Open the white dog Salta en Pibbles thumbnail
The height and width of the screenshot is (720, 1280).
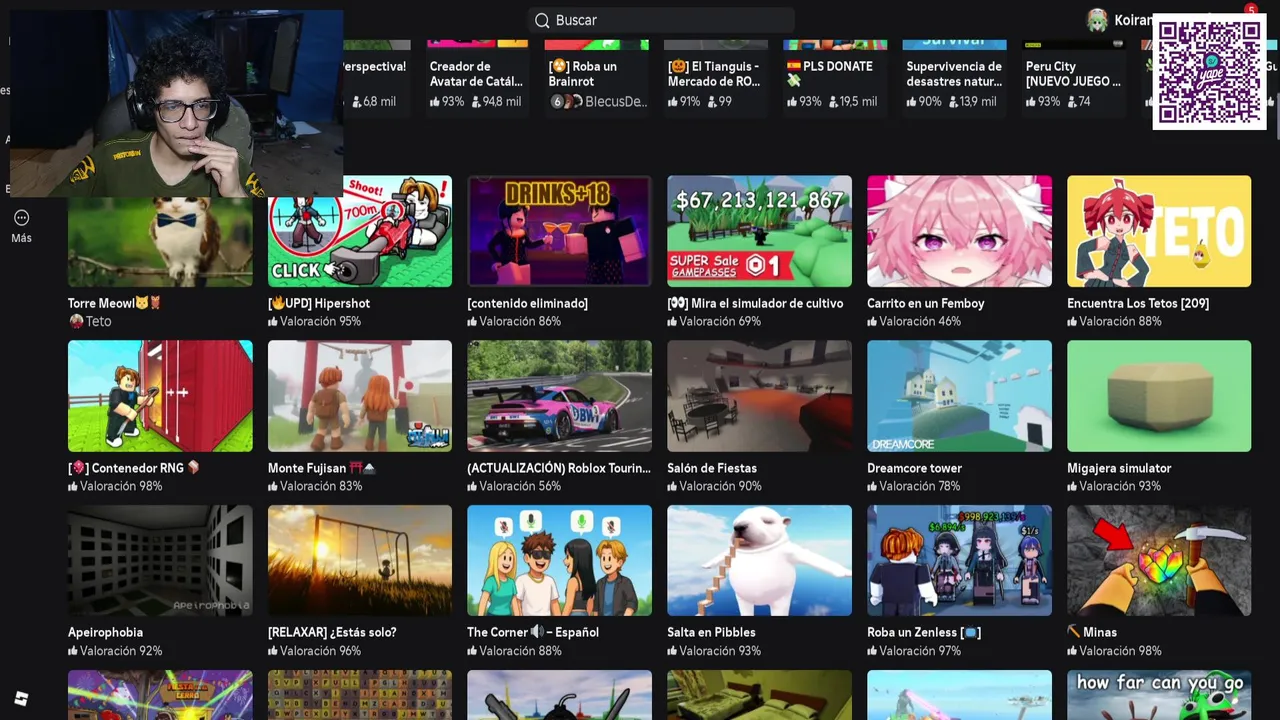[x=759, y=560]
